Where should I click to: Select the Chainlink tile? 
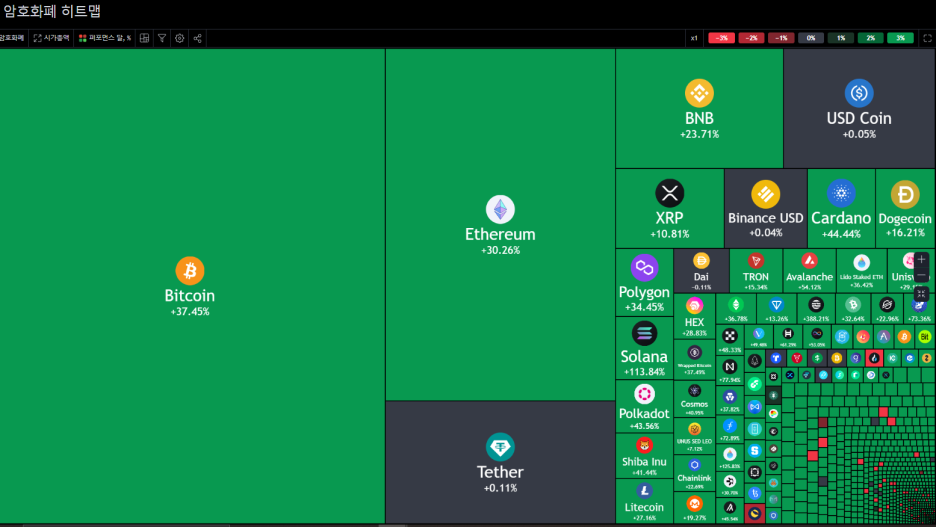[x=694, y=473]
